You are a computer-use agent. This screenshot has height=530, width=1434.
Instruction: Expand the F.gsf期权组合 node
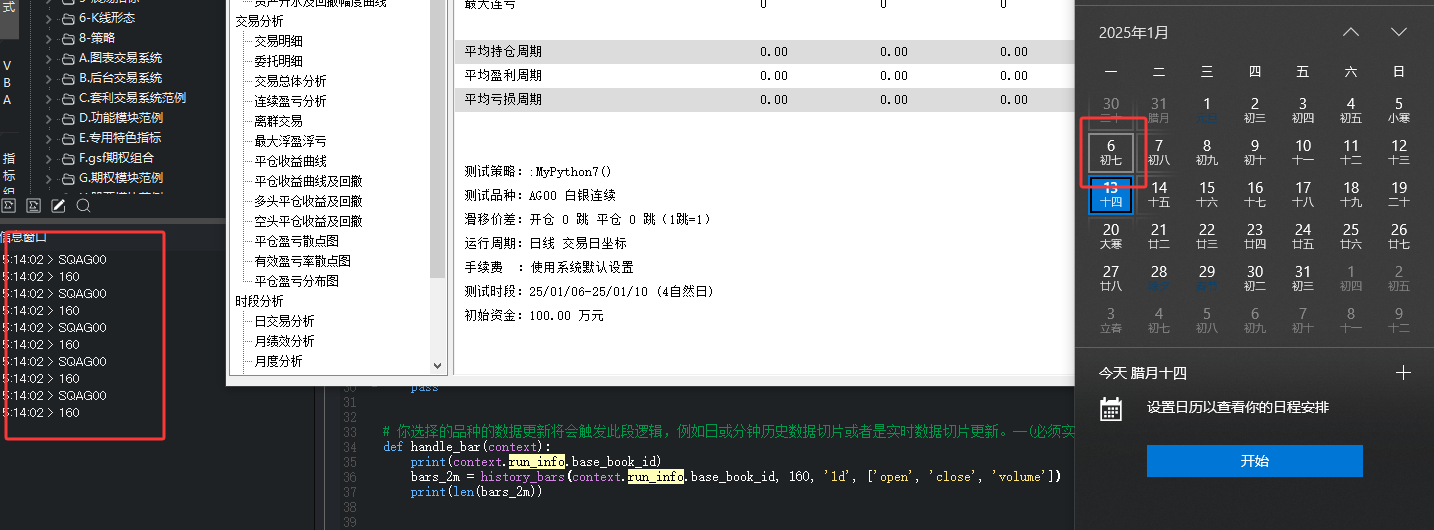point(49,157)
